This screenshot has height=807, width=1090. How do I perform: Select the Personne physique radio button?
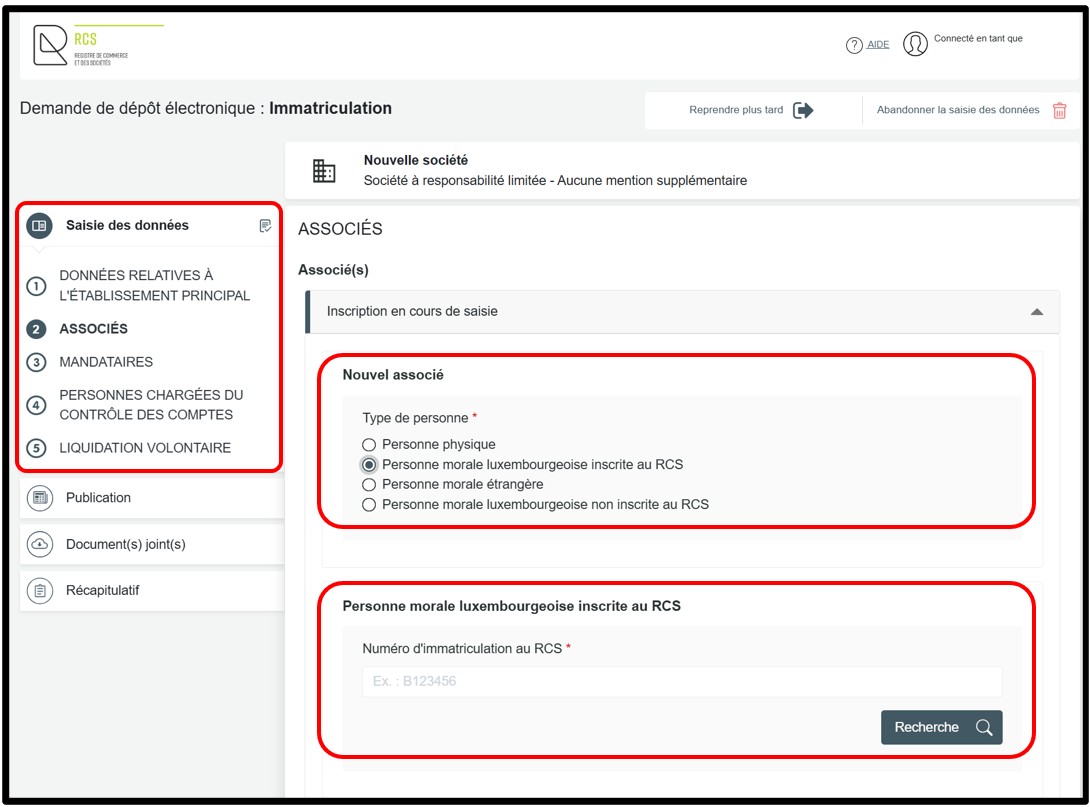(369, 444)
